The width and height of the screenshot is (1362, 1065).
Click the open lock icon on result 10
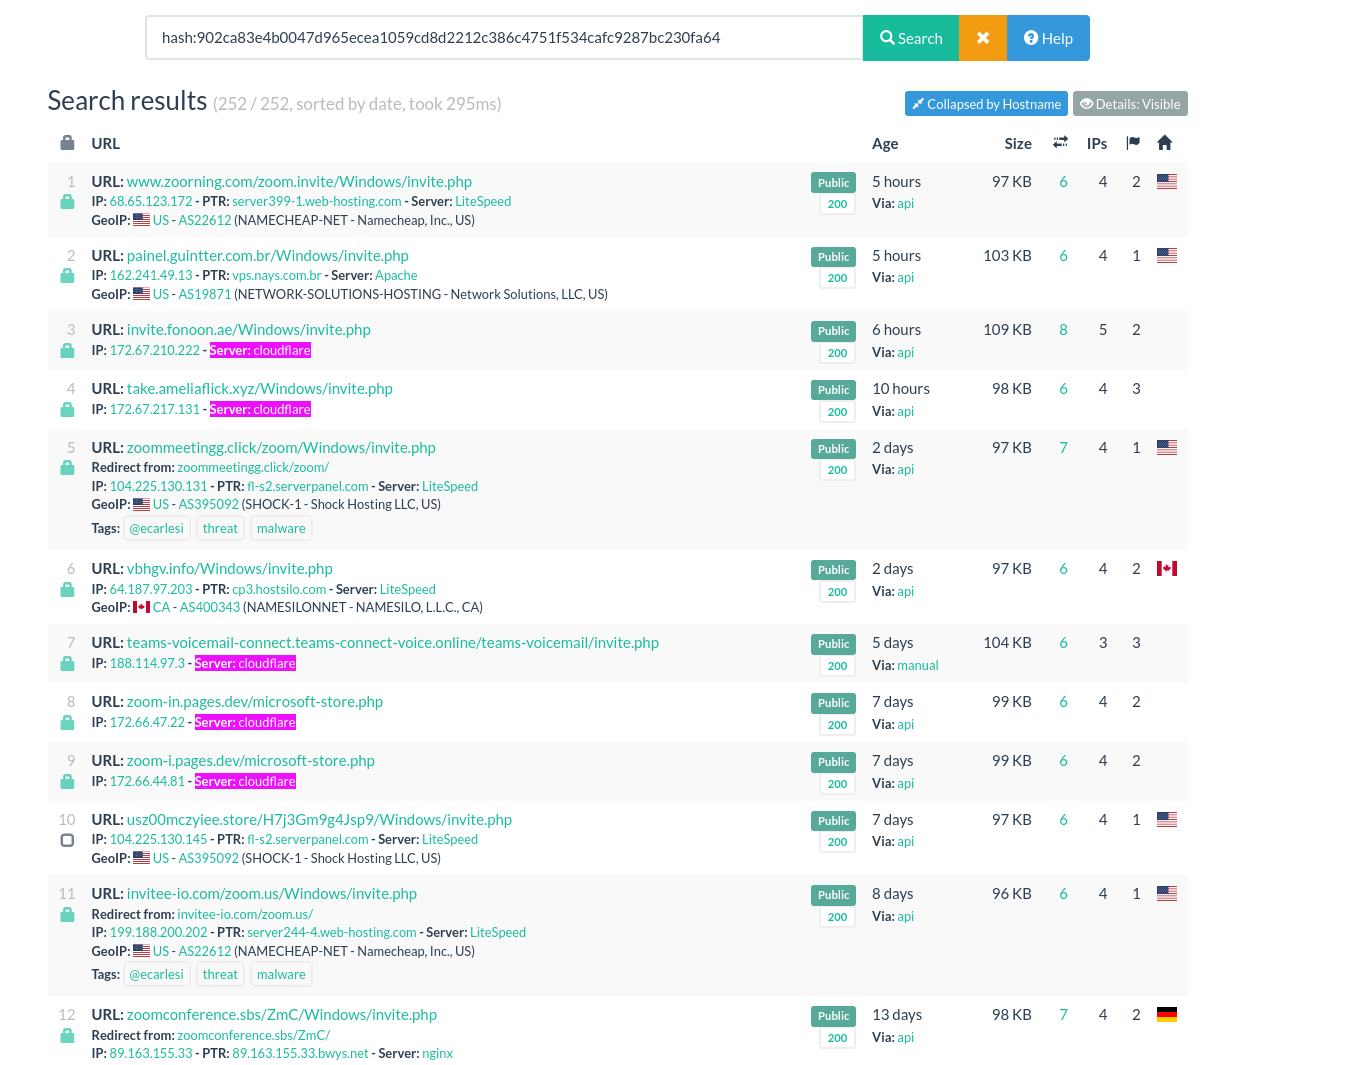pos(67,840)
